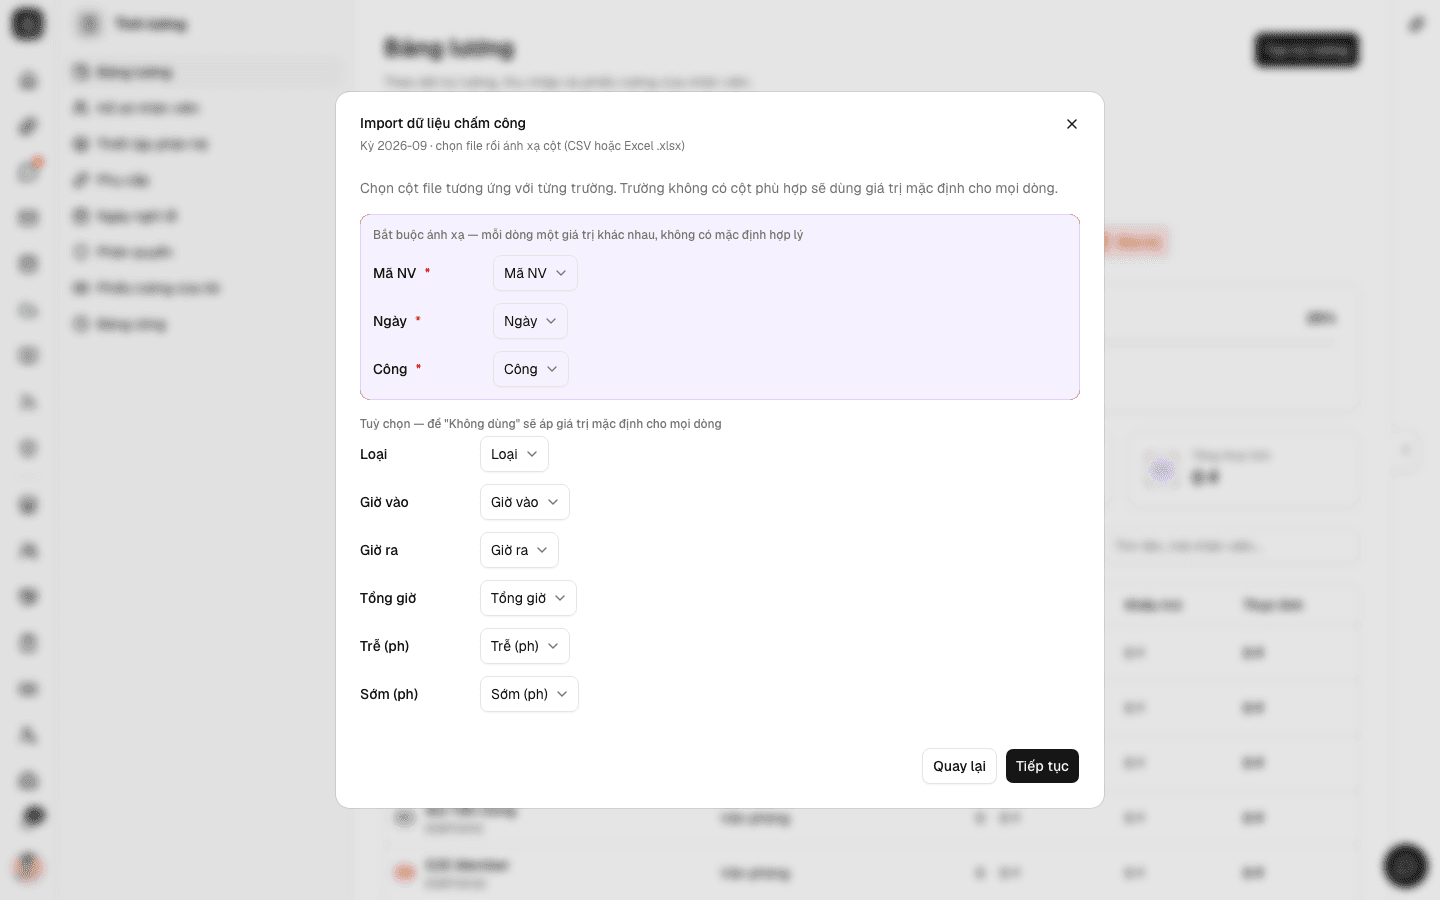Viewport: 1440px width, 900px height.
Task: Expand the Ngày column dropdown
Action: 530,321
